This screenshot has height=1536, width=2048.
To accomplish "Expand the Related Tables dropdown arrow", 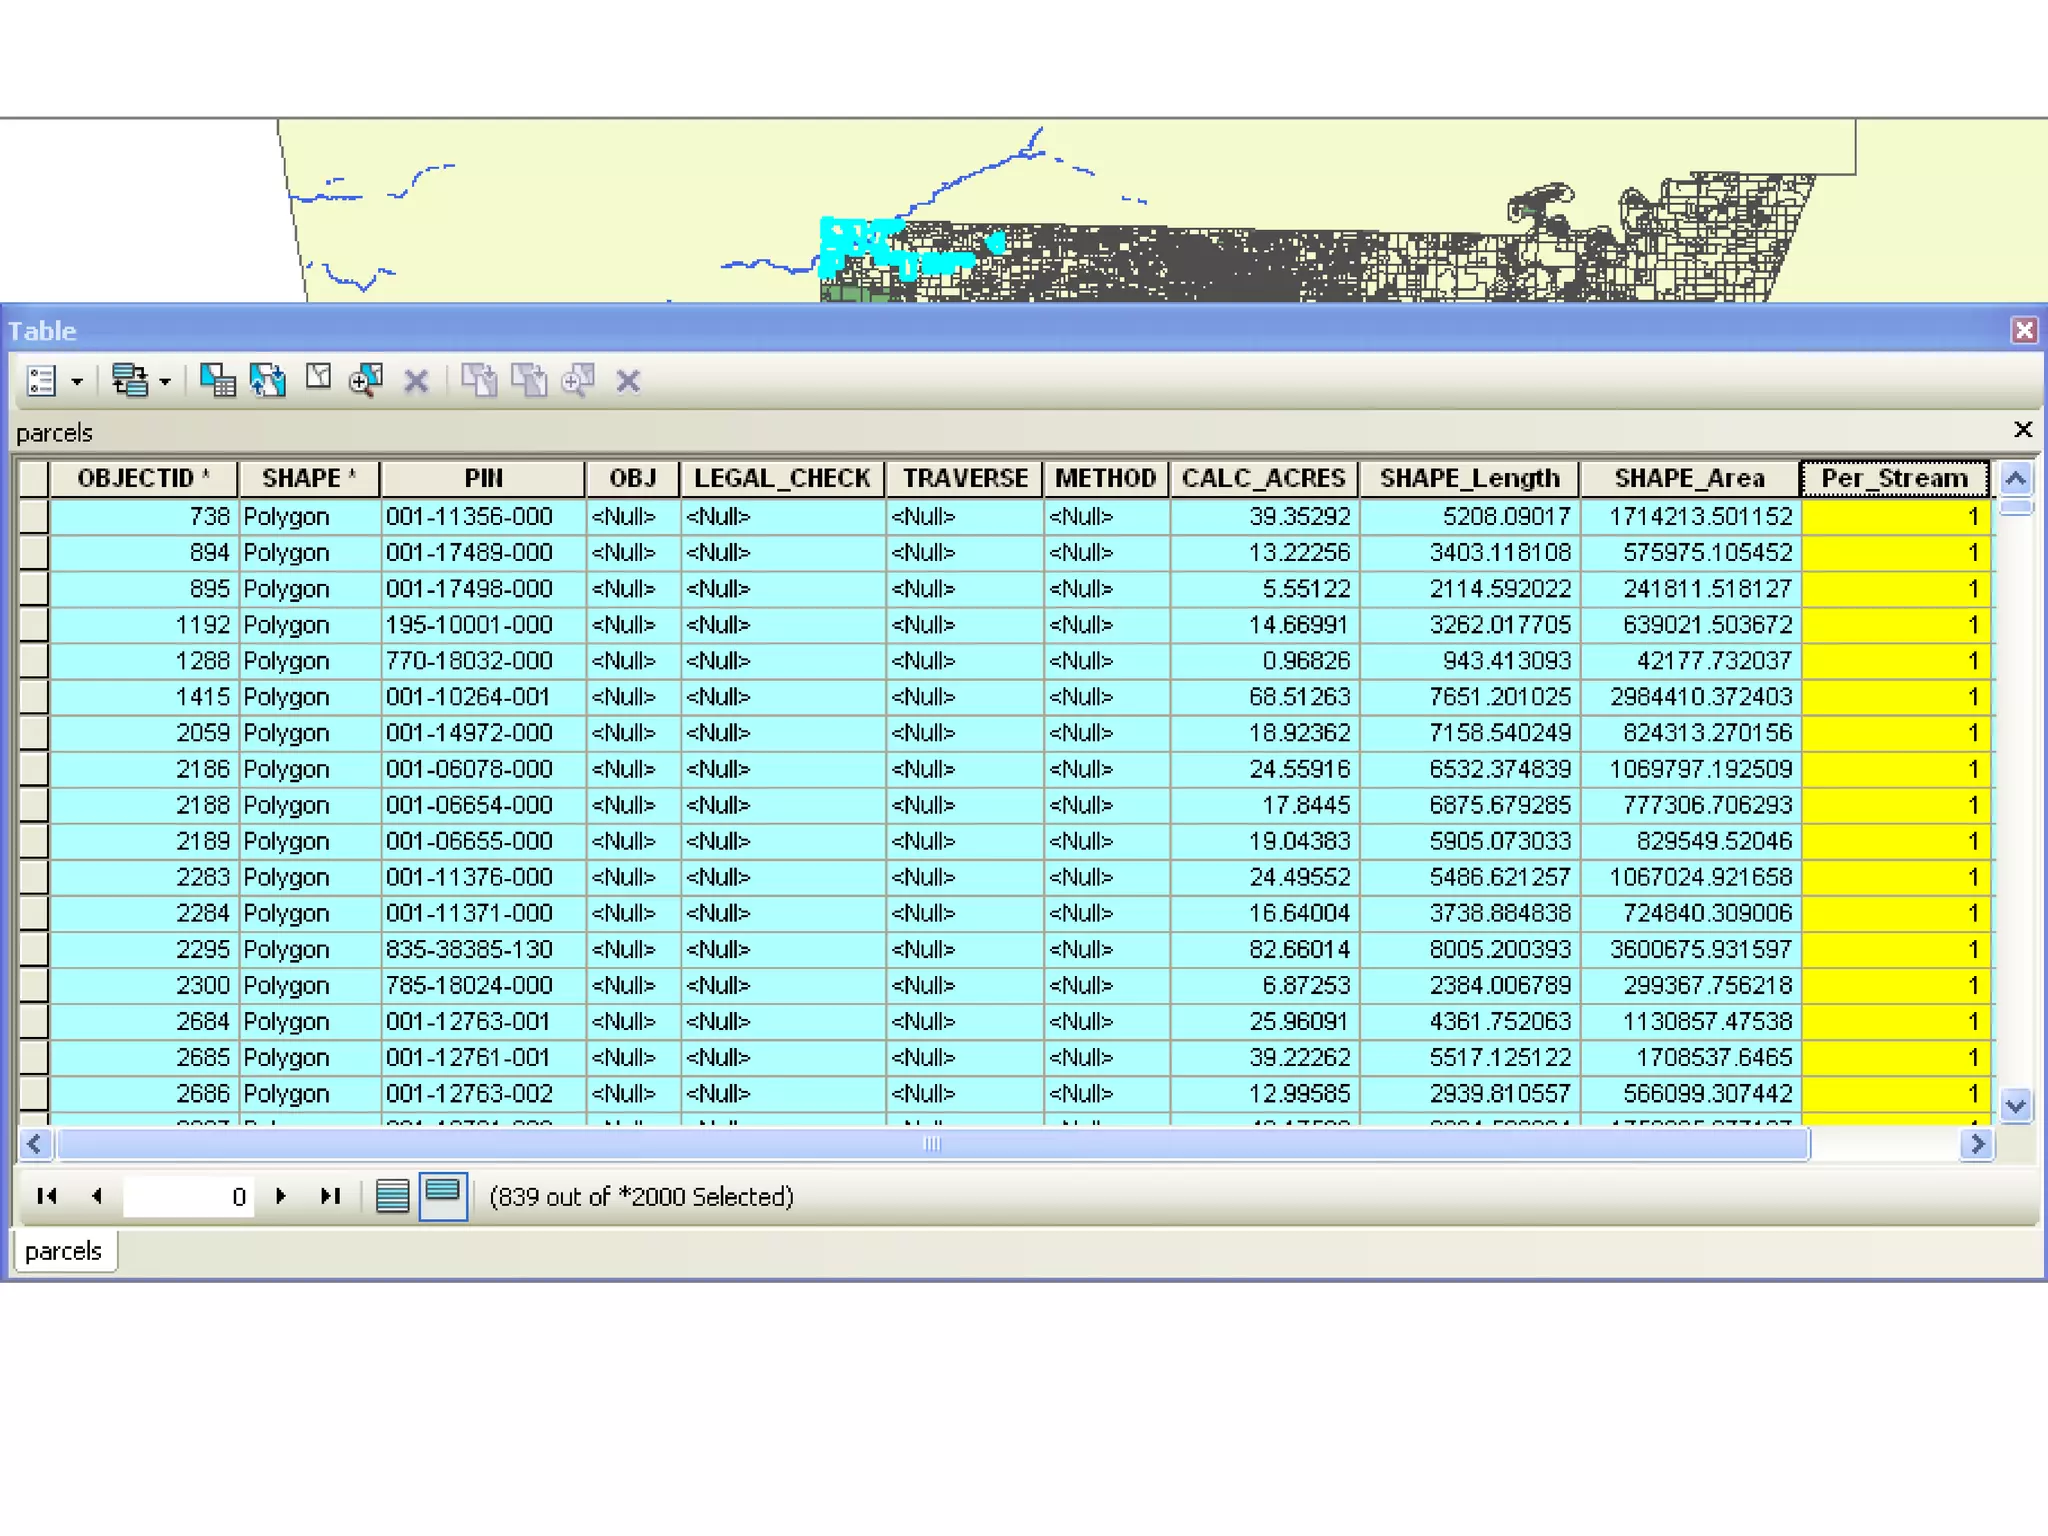I will click(x=165, y=381).
